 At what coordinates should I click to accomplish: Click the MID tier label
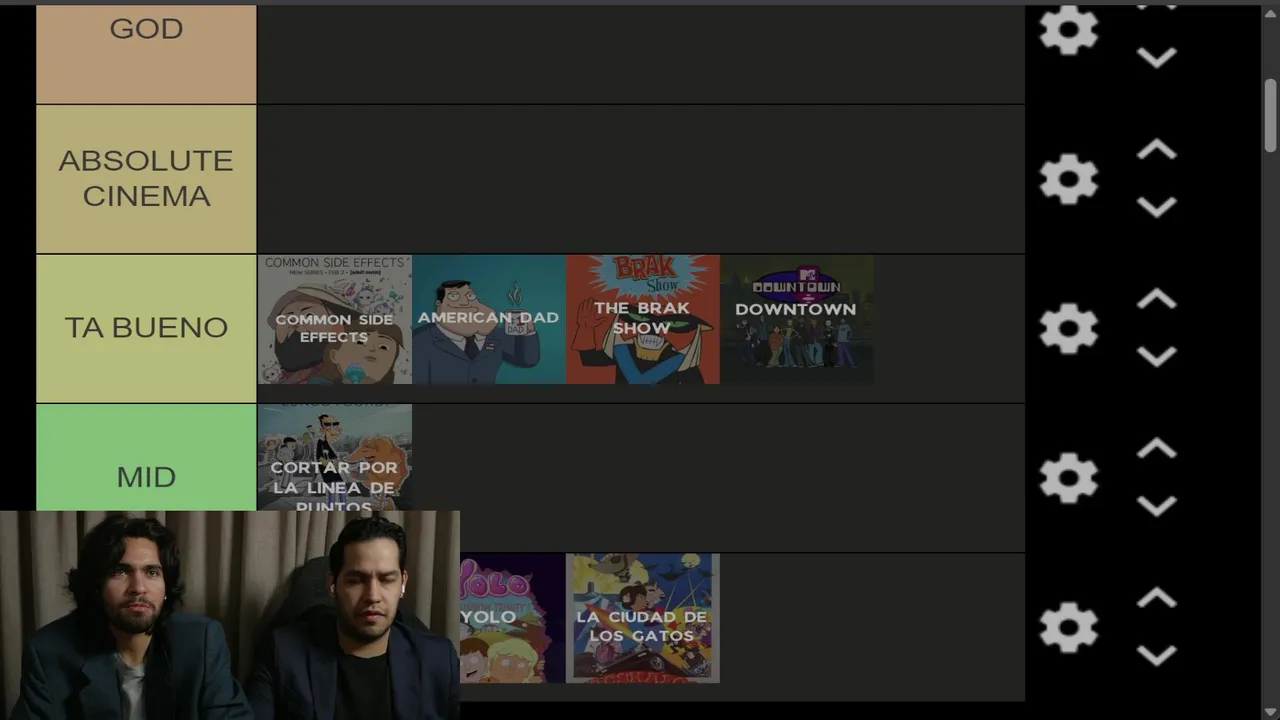(146, 458)
